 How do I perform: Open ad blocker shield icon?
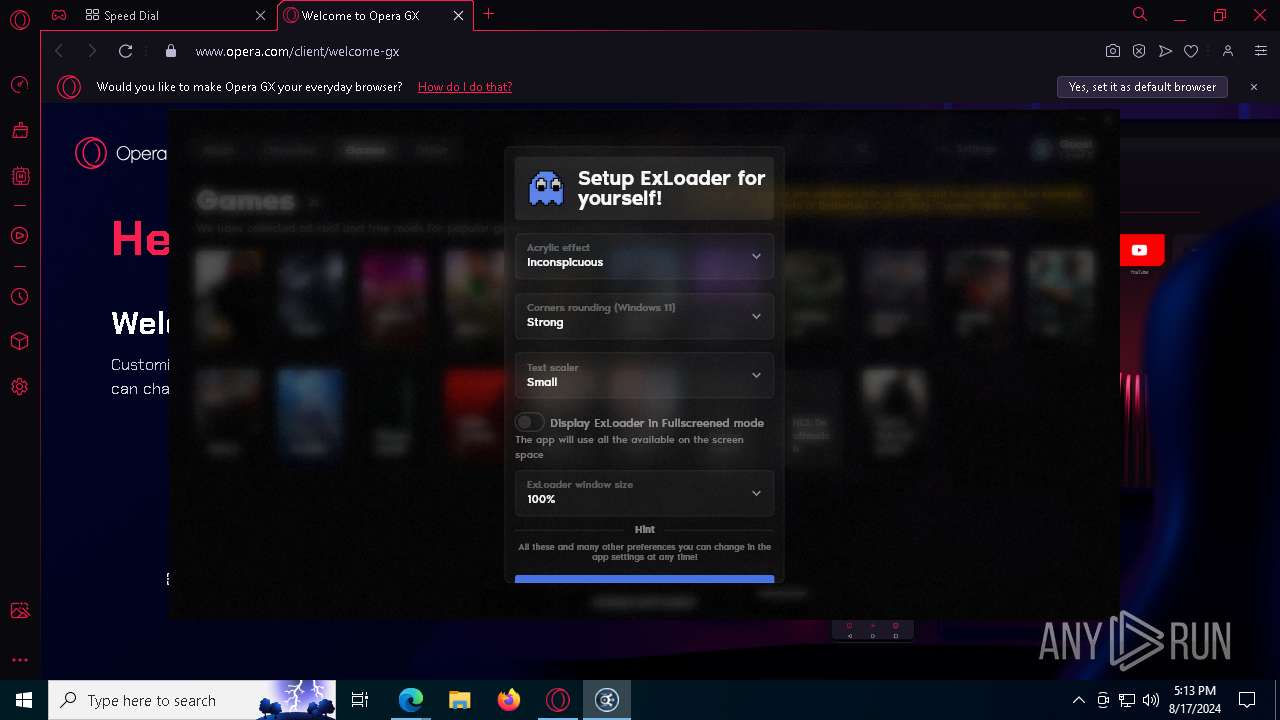click(1139, 51)
